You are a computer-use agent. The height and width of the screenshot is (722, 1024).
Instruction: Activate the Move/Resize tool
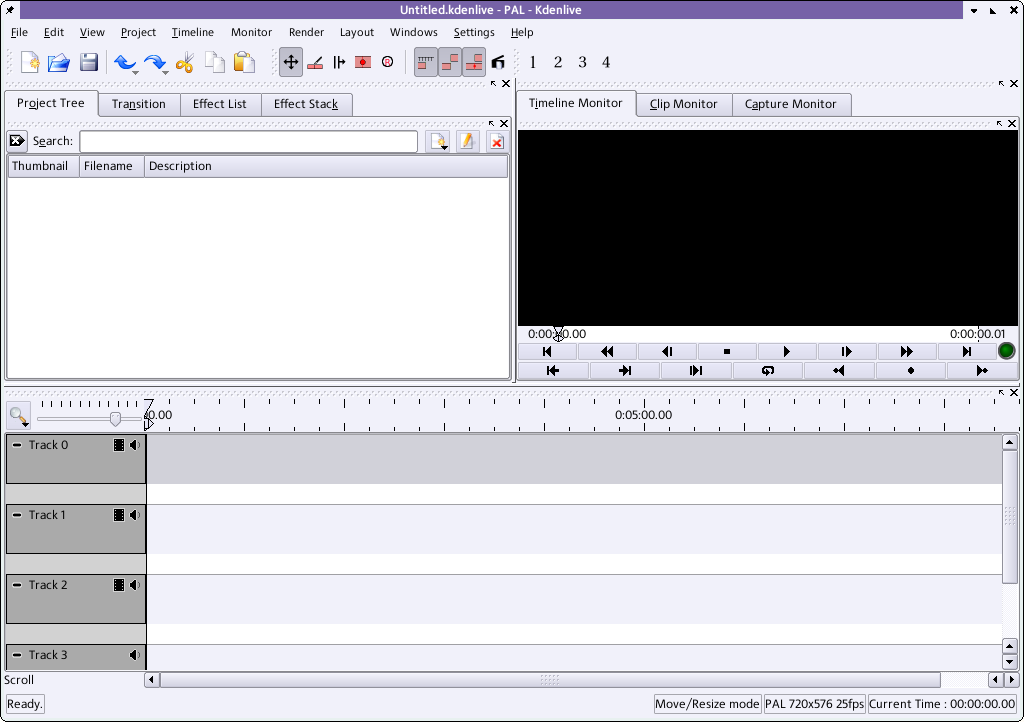point(291,62)
